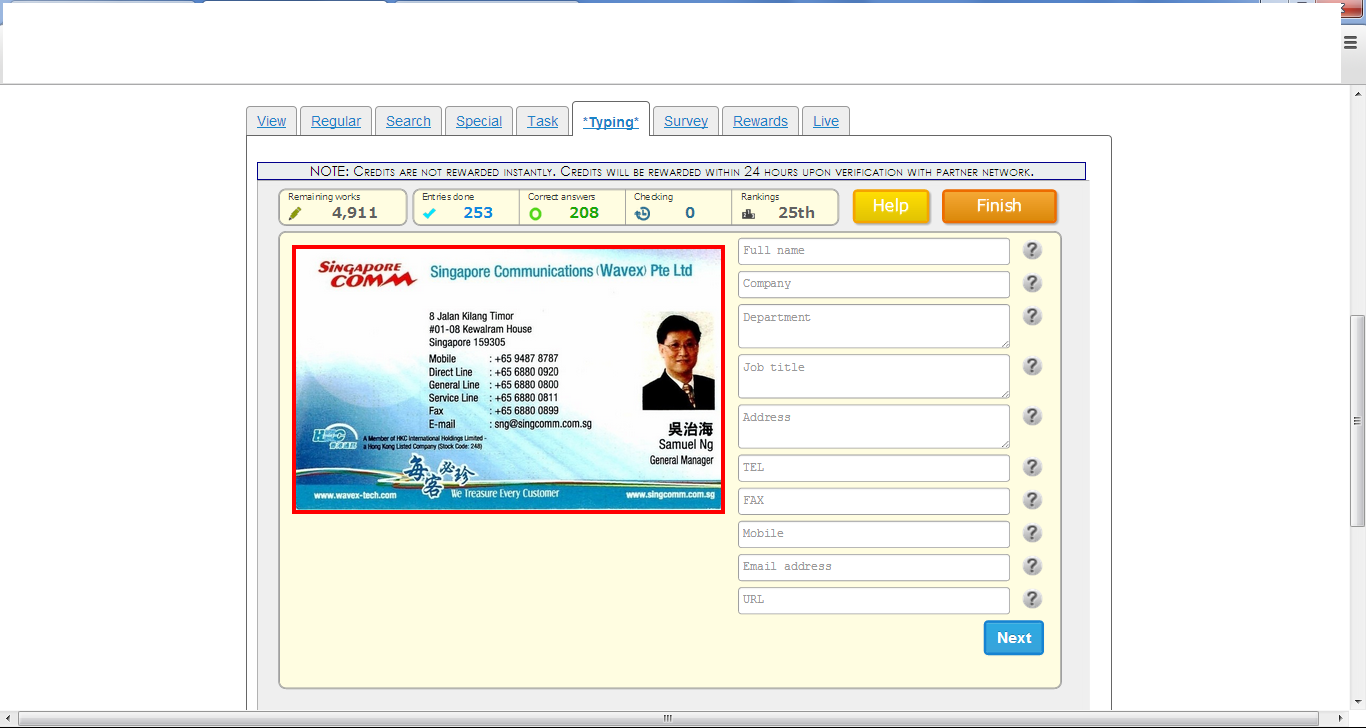Focus the Company input field
The height and width of the screenshot is (728, 1366).
874,284
